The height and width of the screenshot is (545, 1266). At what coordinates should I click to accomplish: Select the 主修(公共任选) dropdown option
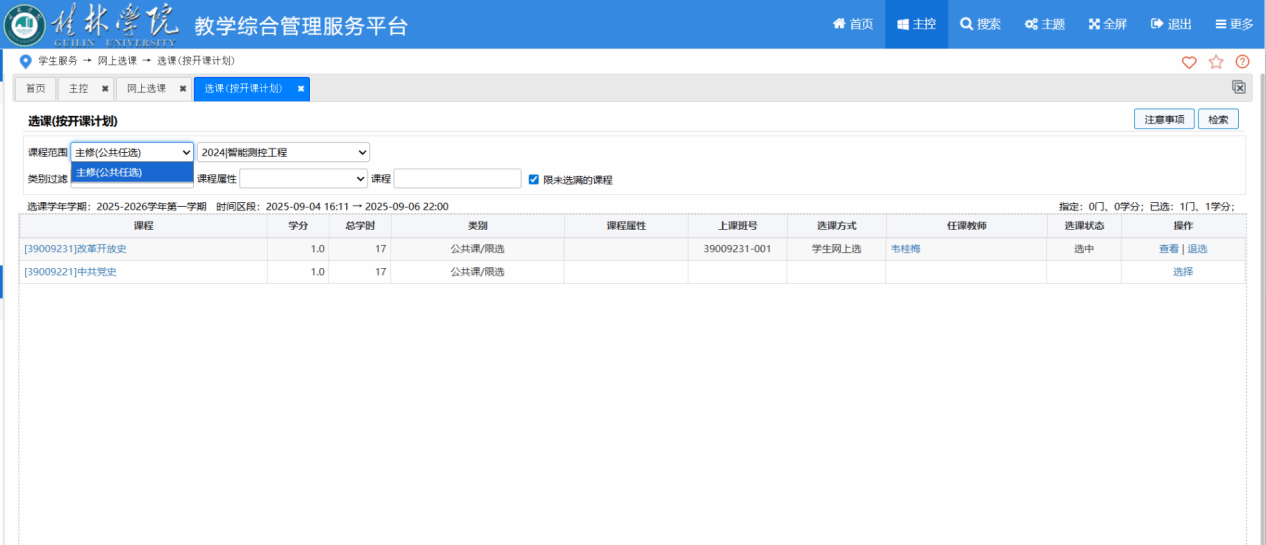coord(110,172)
